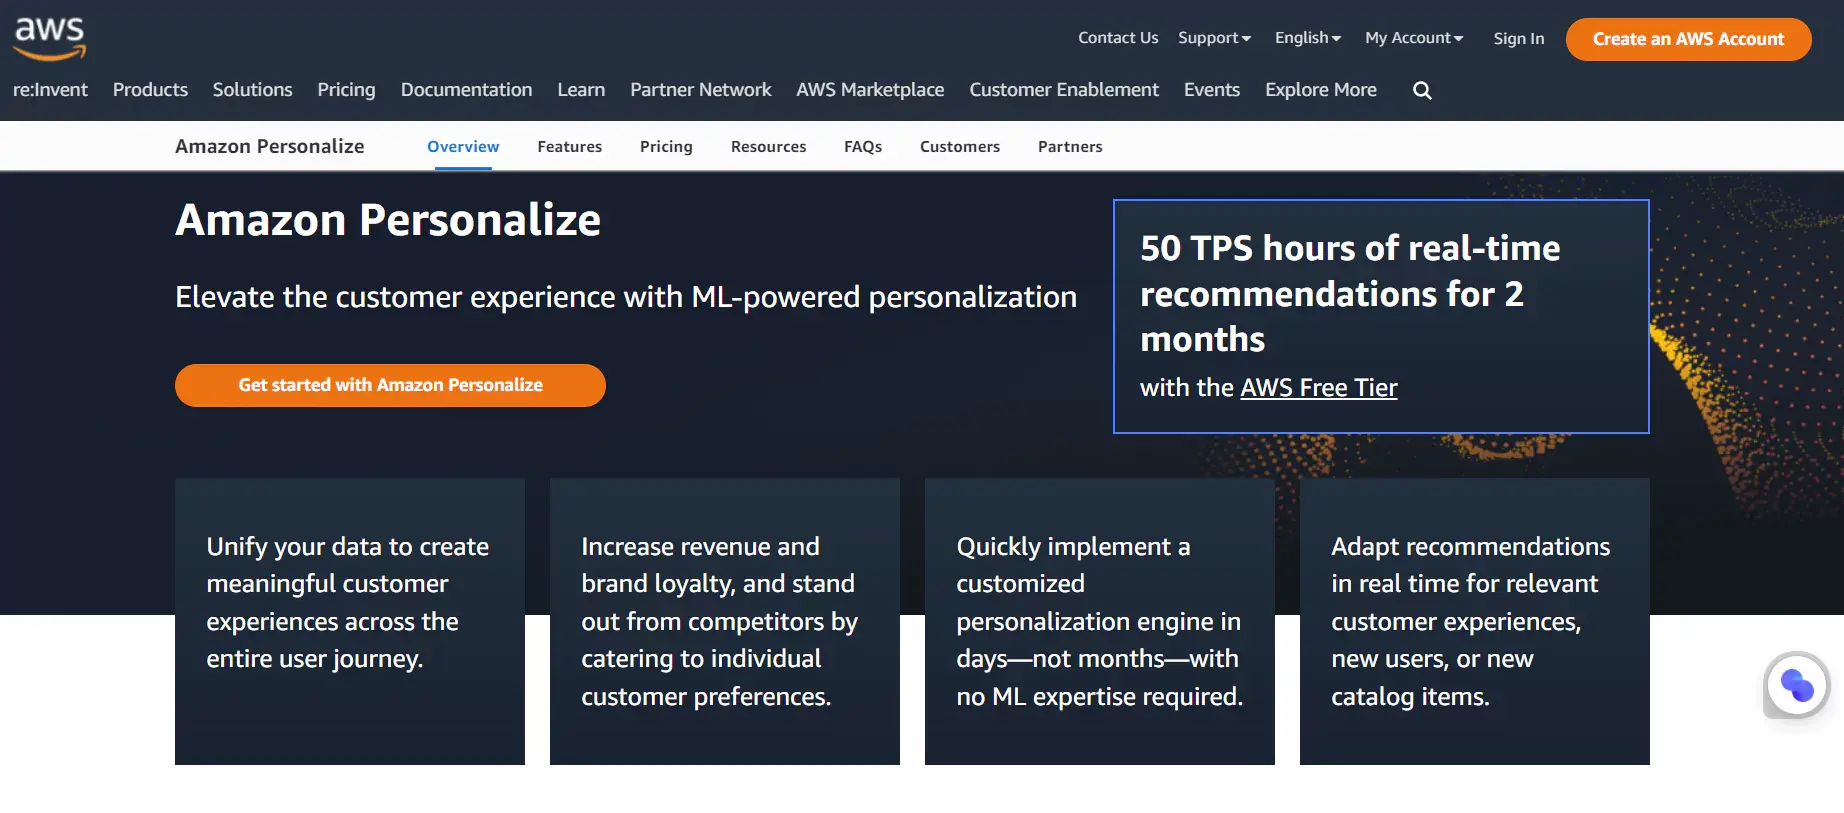Open the Products menu
The image size is (1844, 813).
point(150,90)
